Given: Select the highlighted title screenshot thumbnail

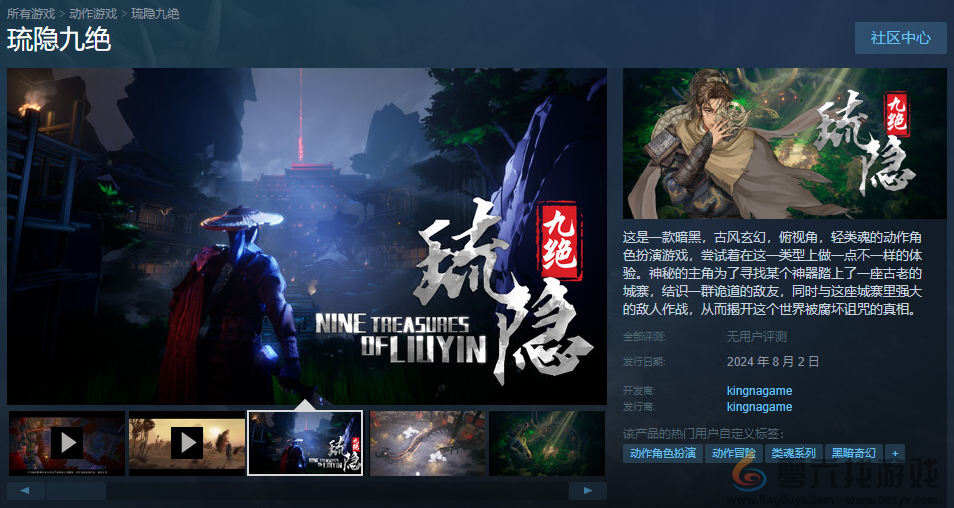Looking at the screenshot, I should tap(306, 443).
